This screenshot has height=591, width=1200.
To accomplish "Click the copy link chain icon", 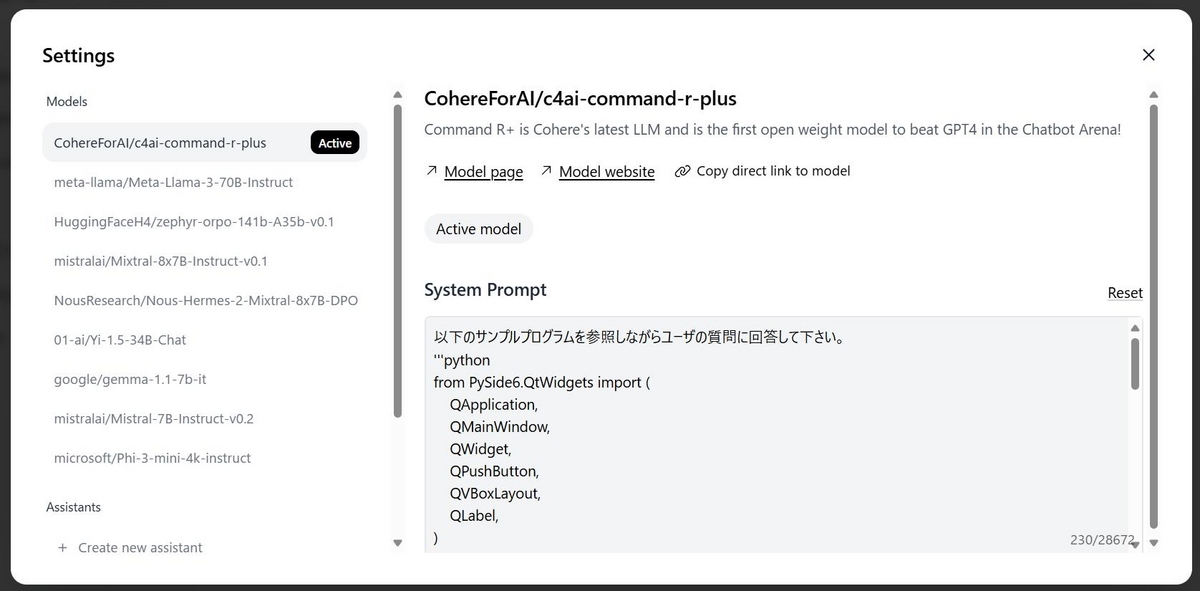I will click(x=683, y=171).
